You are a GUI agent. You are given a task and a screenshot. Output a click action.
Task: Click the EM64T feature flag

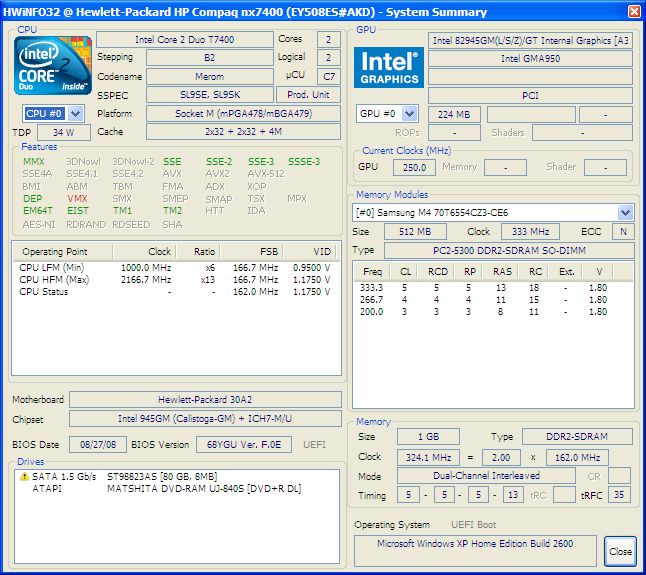click(x=38, y=210)
